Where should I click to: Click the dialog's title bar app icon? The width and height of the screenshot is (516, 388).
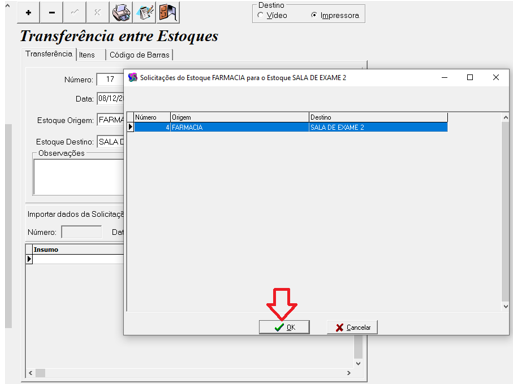pos(133,77)
